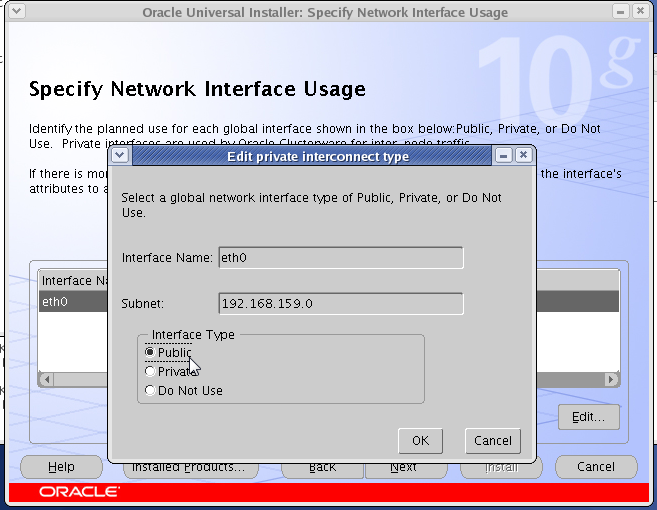Select the eth0 row in interface table

pos(73,301)
